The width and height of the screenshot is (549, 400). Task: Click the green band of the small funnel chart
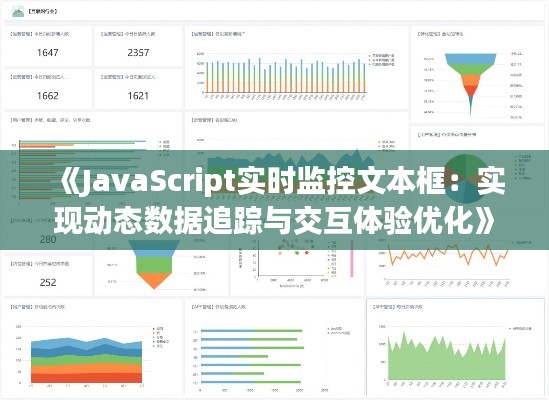click(x=154, y=265)
